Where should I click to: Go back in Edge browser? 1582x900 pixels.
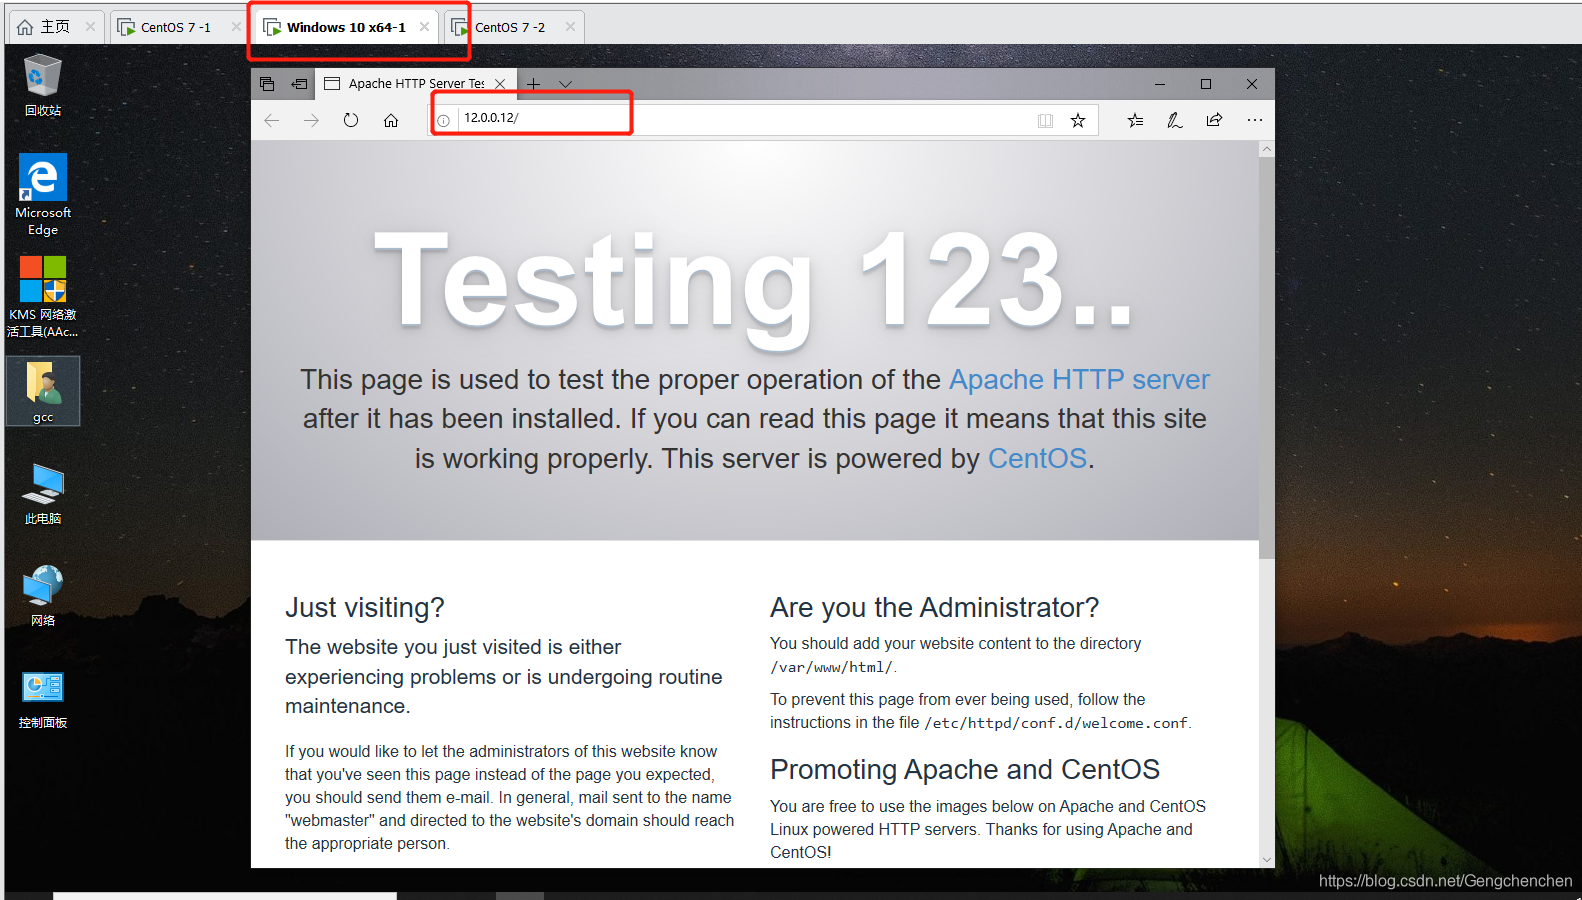point(272,120)
